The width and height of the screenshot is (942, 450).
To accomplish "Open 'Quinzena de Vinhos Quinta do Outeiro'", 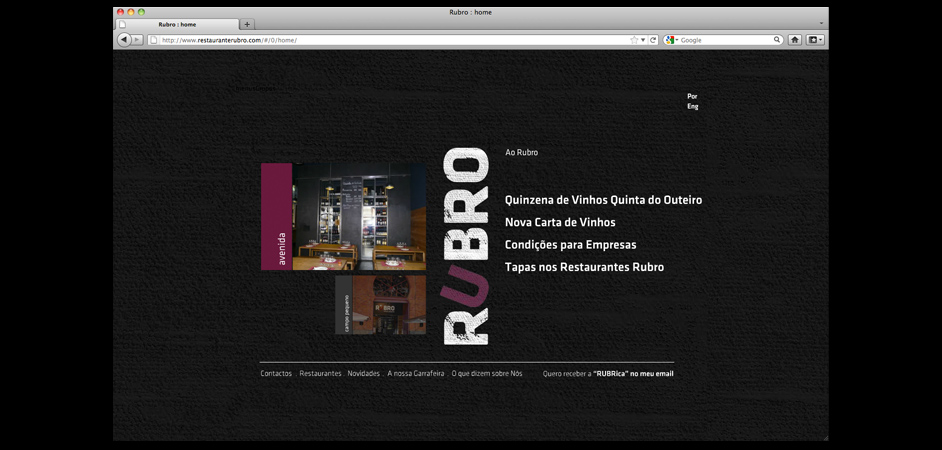I will [603, 200].
